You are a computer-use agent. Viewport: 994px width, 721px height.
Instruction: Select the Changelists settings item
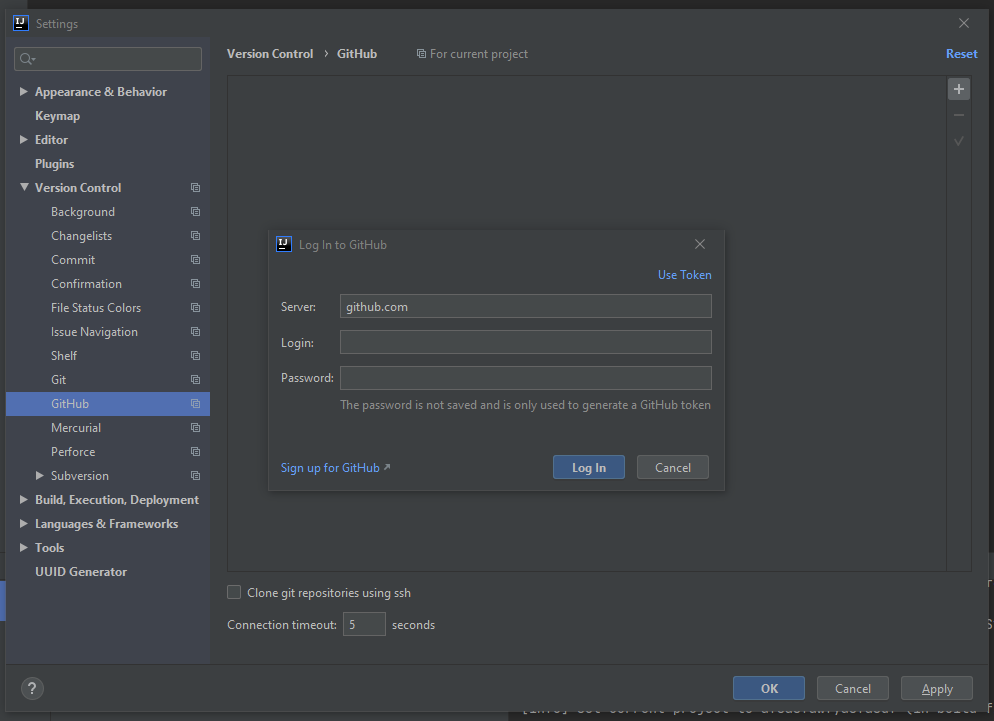82,236
